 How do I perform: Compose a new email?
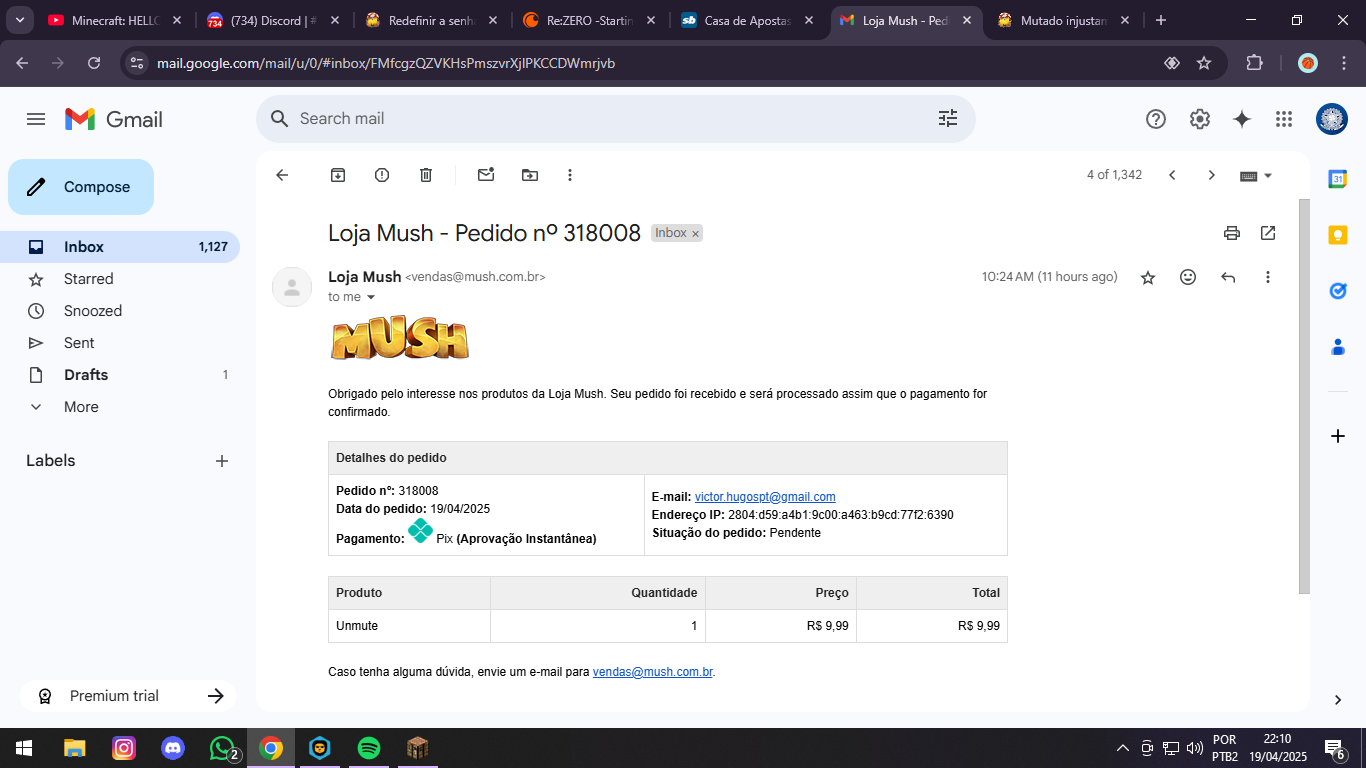(81, 187)
